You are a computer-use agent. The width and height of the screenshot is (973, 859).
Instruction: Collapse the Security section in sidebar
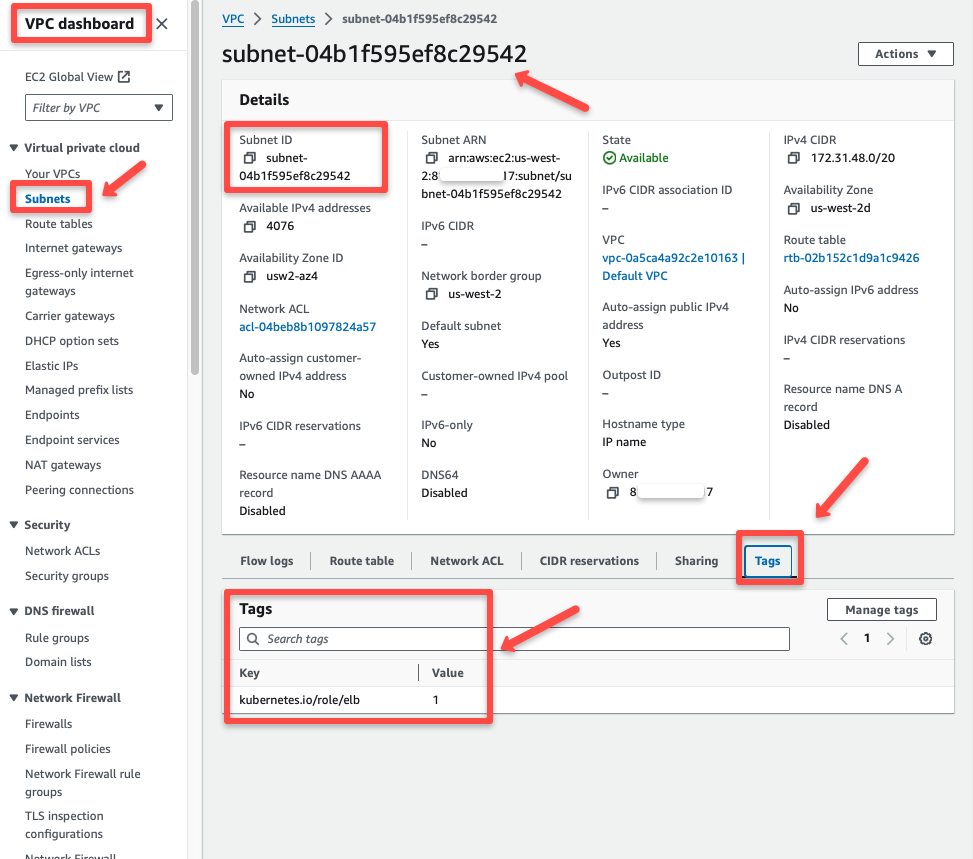tap(47, 524)
